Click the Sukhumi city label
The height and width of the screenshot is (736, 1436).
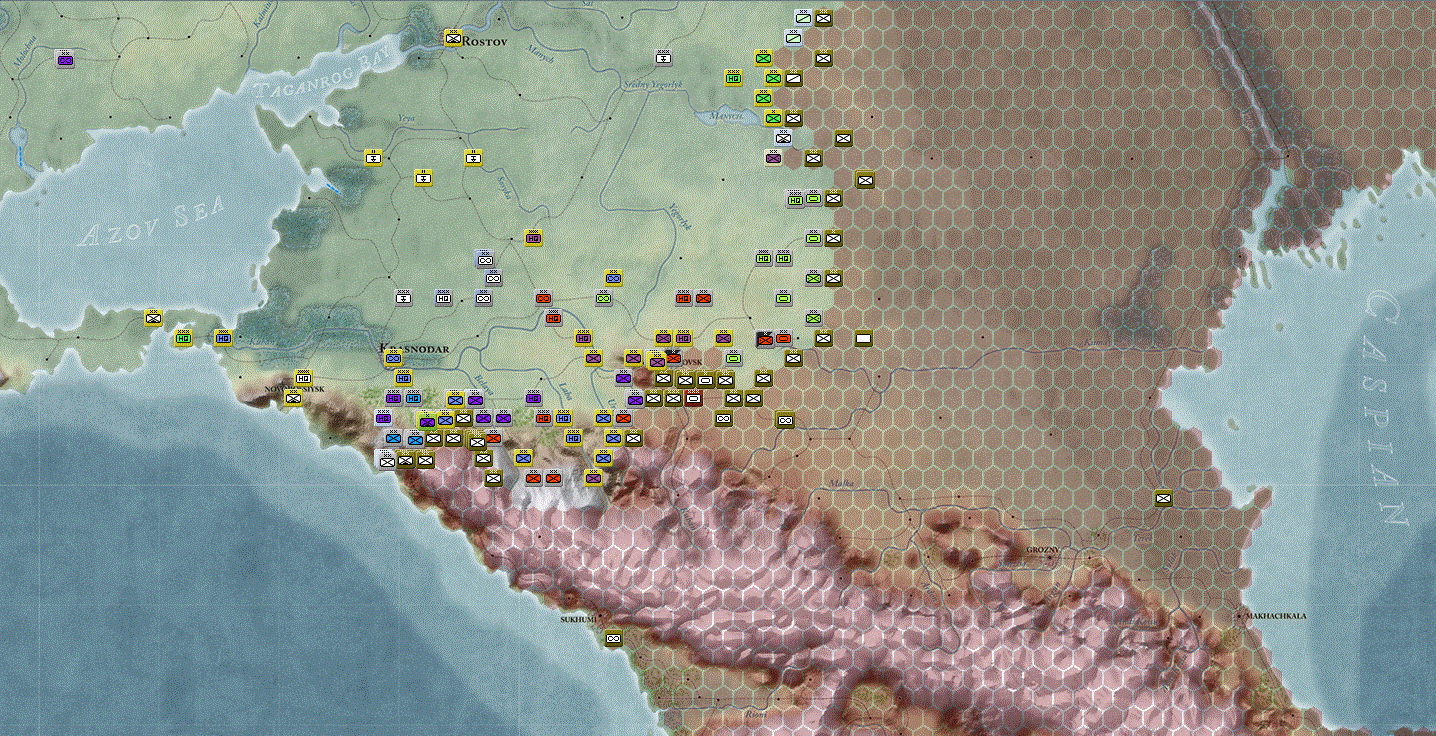pyautogui.click(x=578, y=620)
